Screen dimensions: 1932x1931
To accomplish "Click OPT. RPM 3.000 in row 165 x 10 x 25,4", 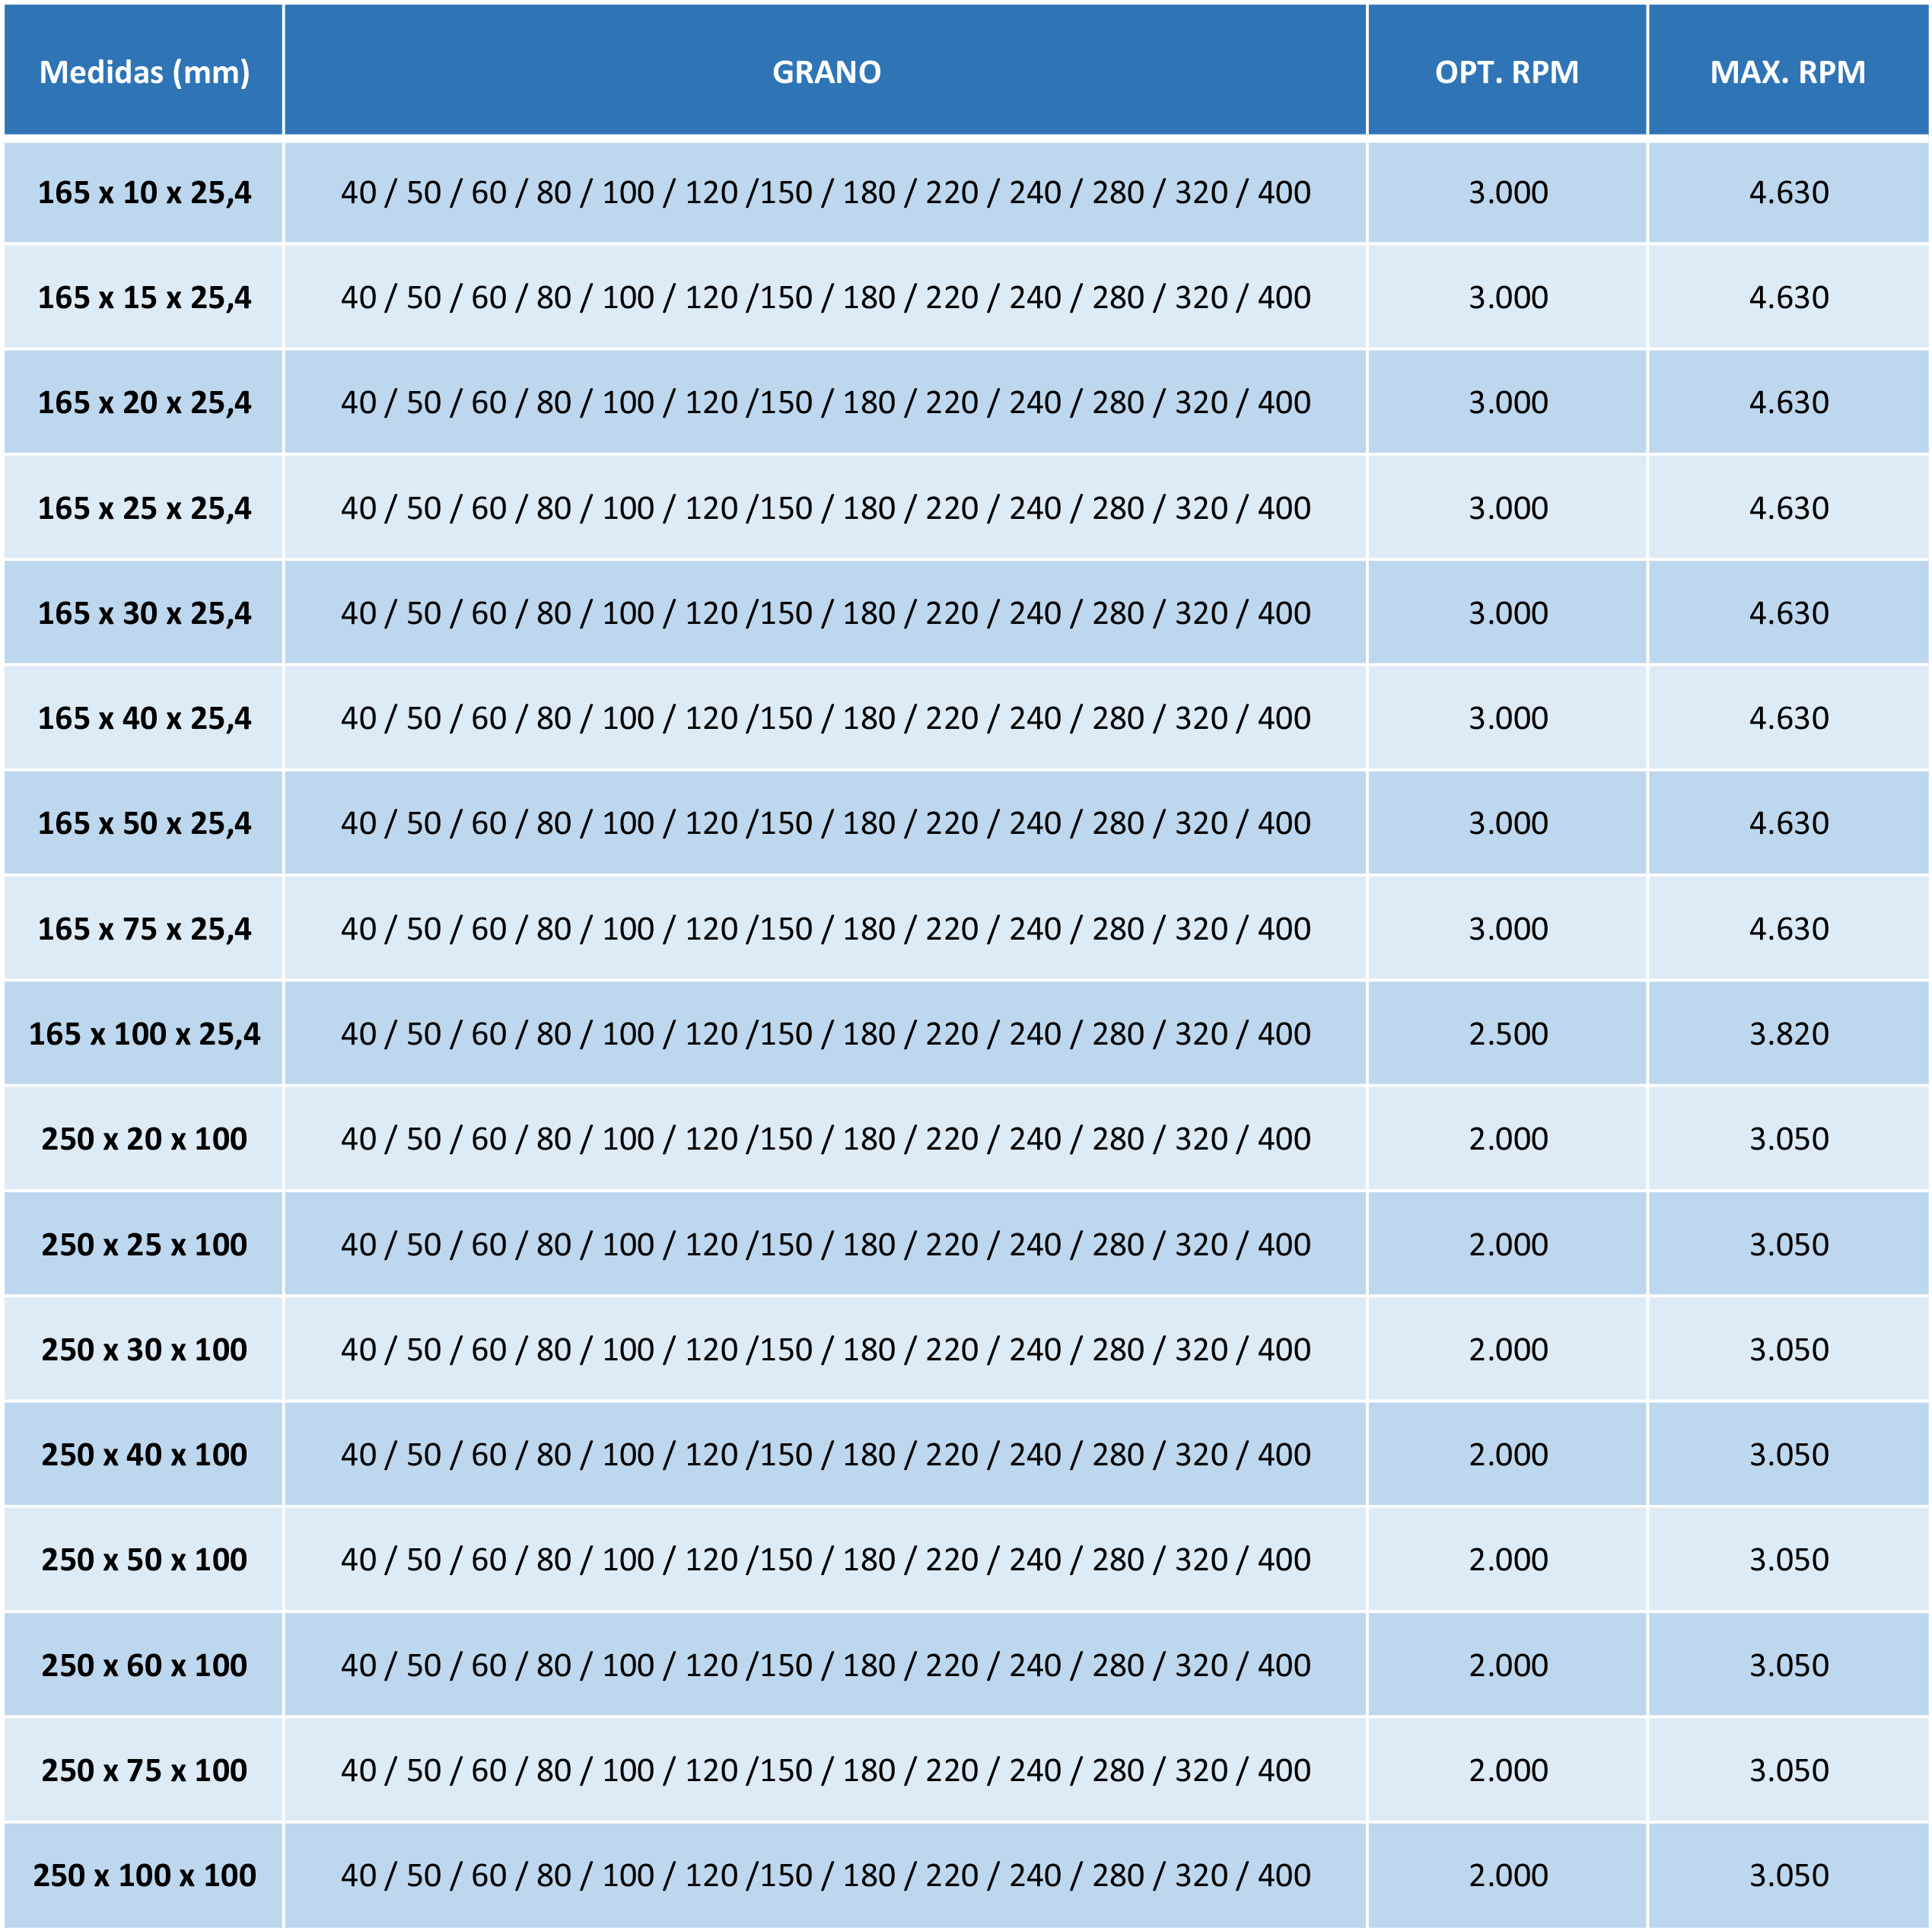I will pos(1508,192).
